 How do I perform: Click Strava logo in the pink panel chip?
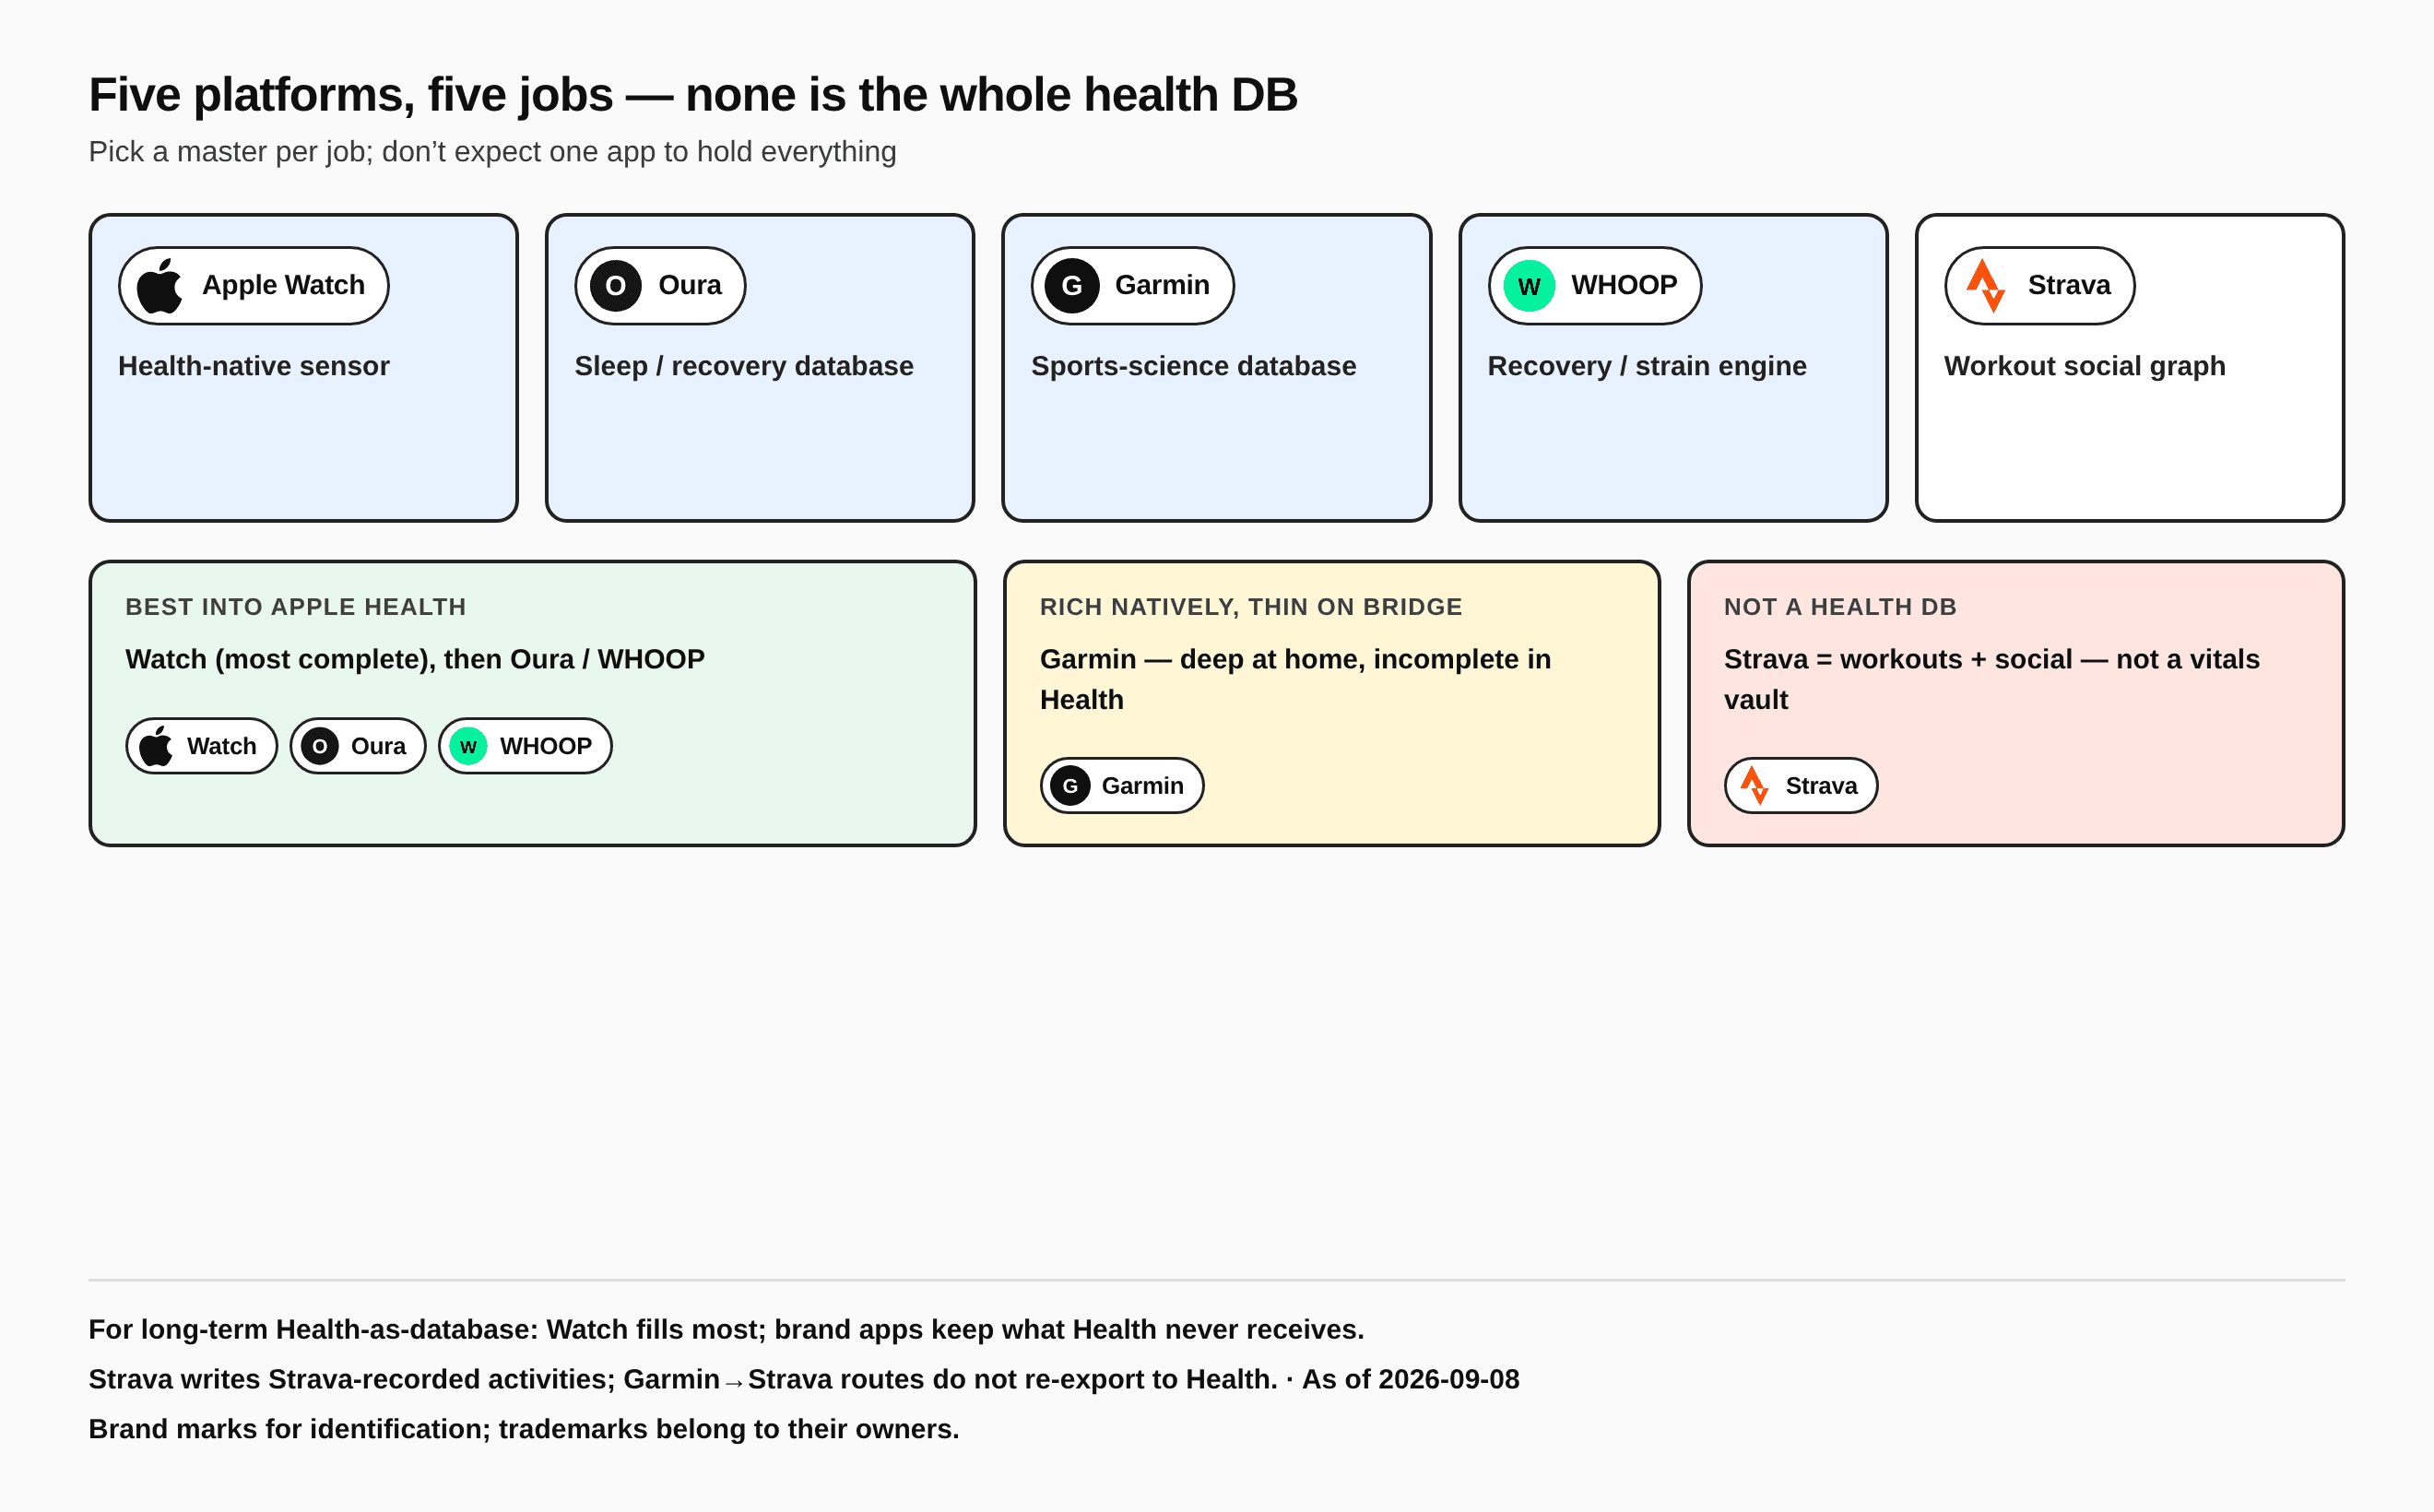1755,786
